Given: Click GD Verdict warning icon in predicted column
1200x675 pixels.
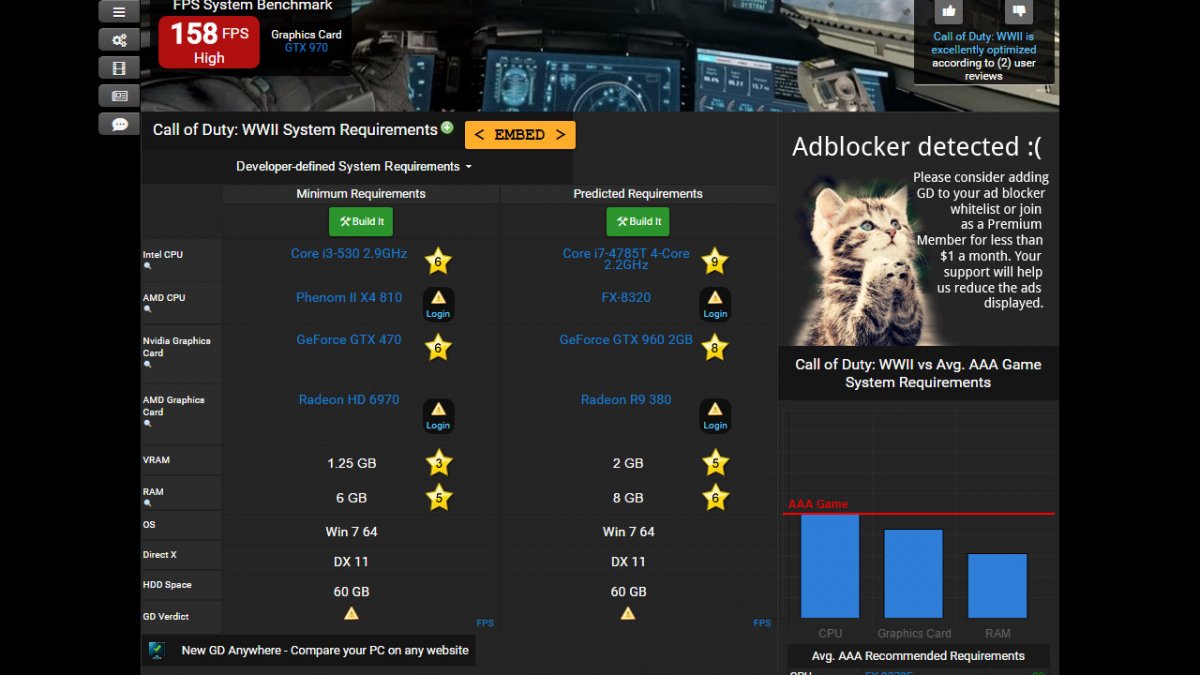Looking at the screenshot, I should coord(628,613).
